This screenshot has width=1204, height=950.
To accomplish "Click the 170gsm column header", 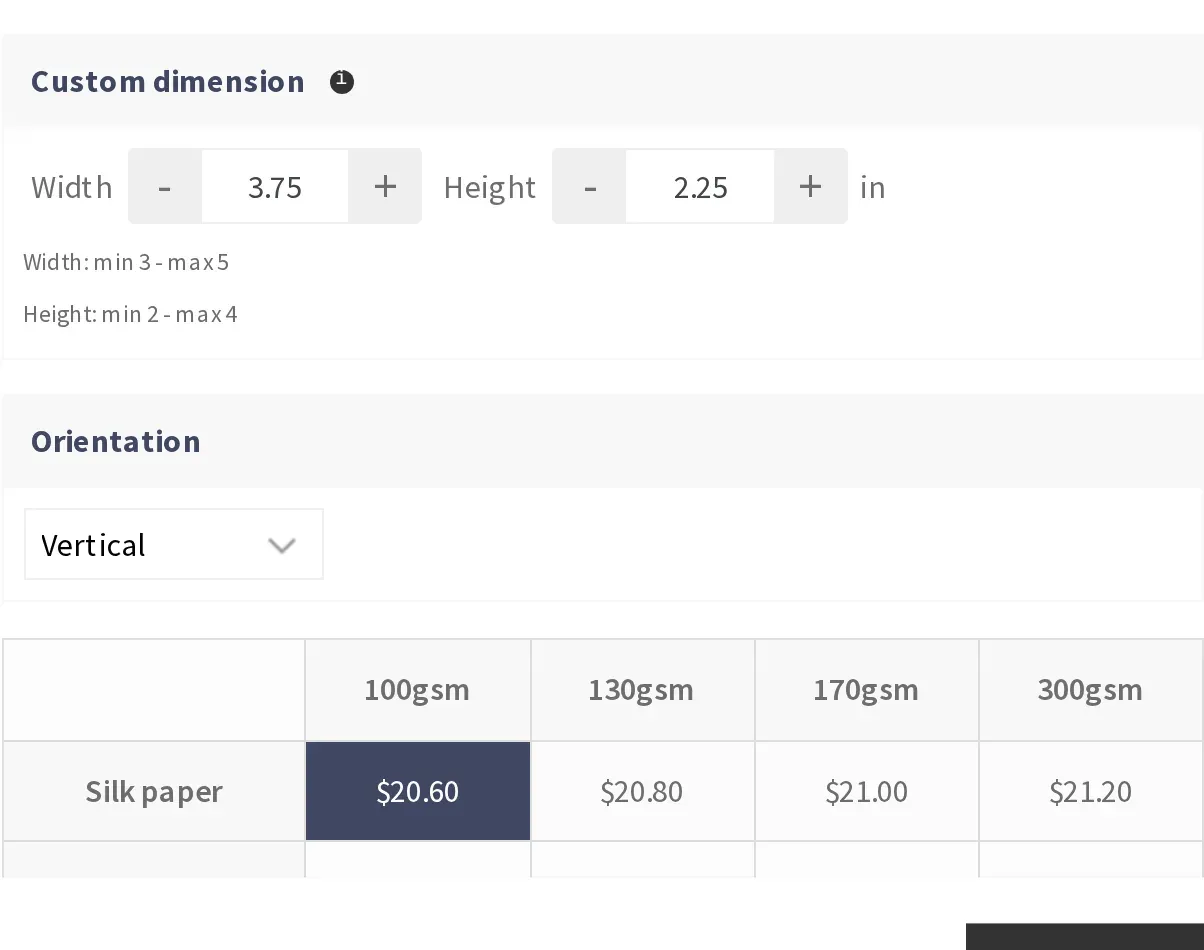I will point(866,690).
